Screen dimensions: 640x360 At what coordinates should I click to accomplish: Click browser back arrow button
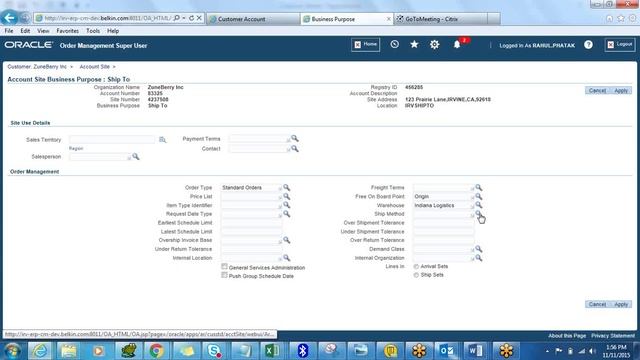(9, 18)
